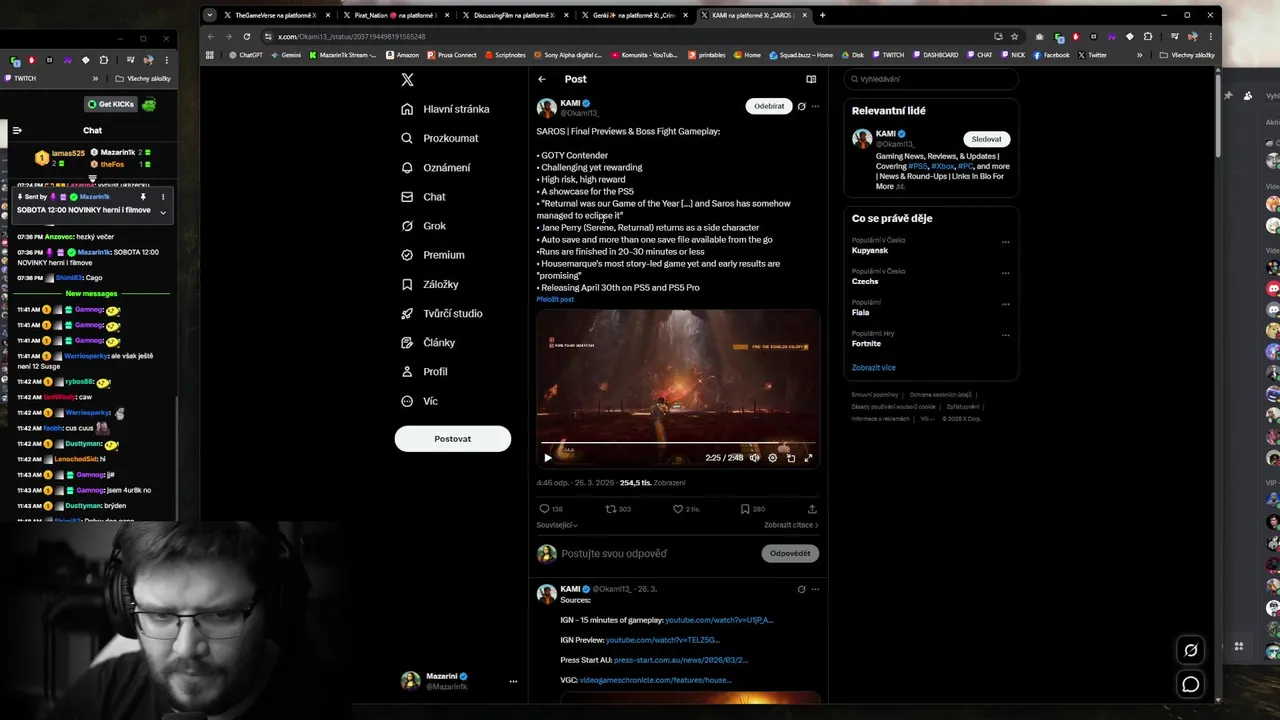Open video picture-in-picture icon
The image size is (1280, 720).
[790, 458]
